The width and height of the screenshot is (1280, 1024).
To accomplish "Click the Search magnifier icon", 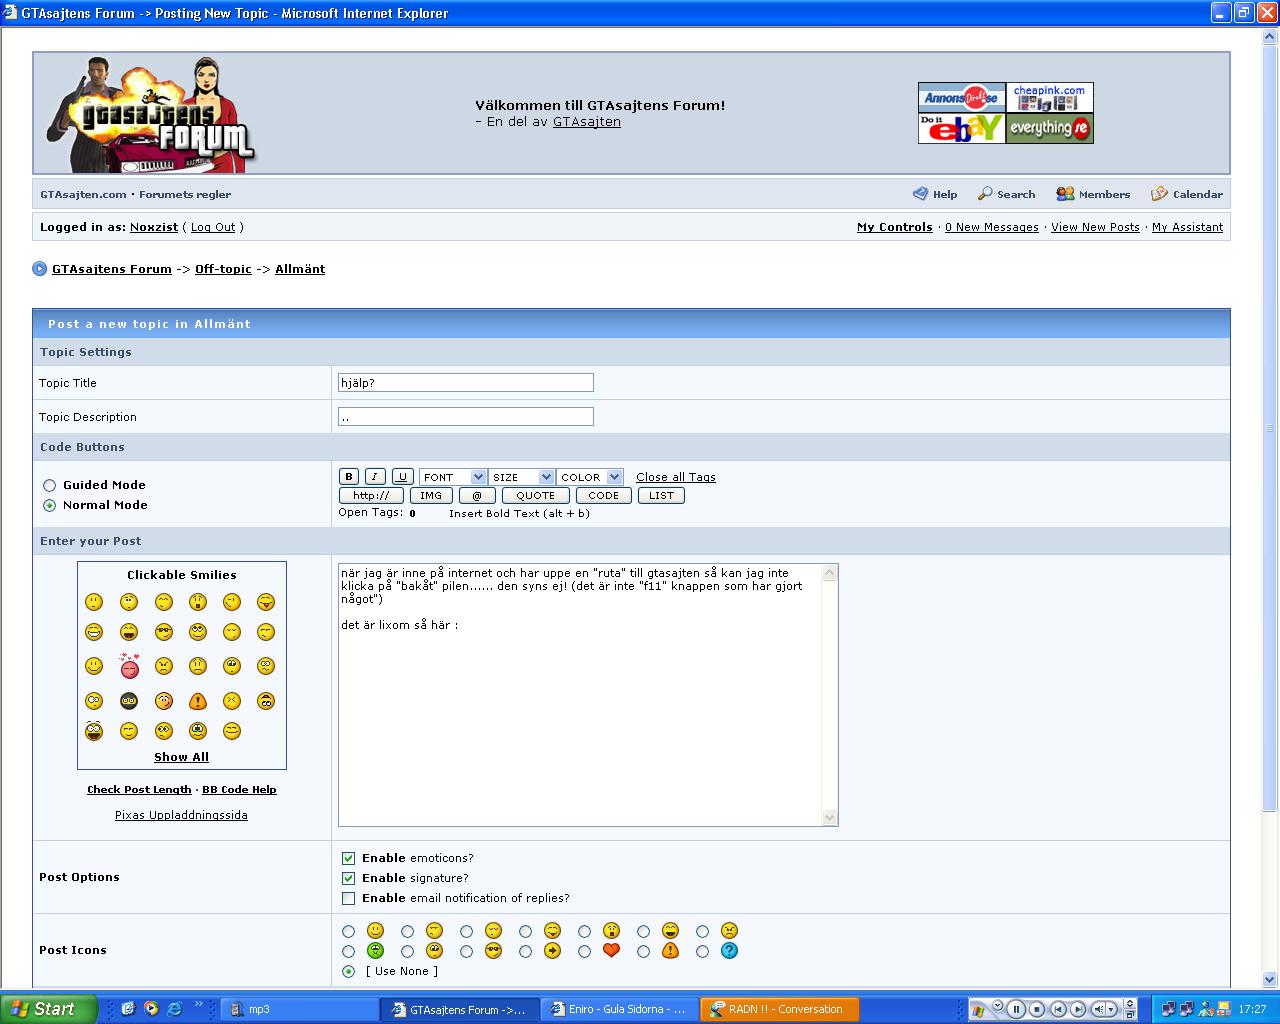I will [x=985, y=194].
